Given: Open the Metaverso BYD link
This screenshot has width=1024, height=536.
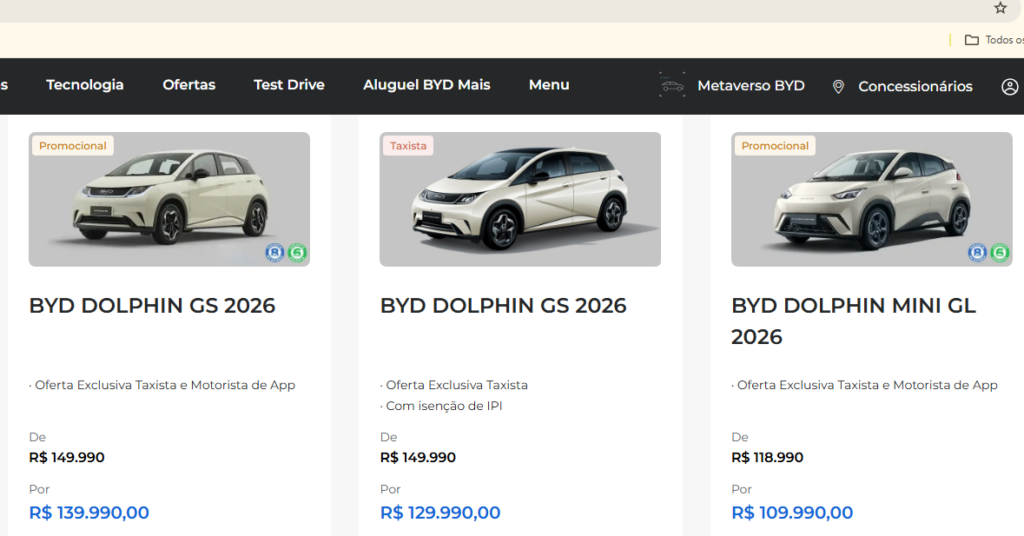Looking at the screenshot, I should point(751,86).
